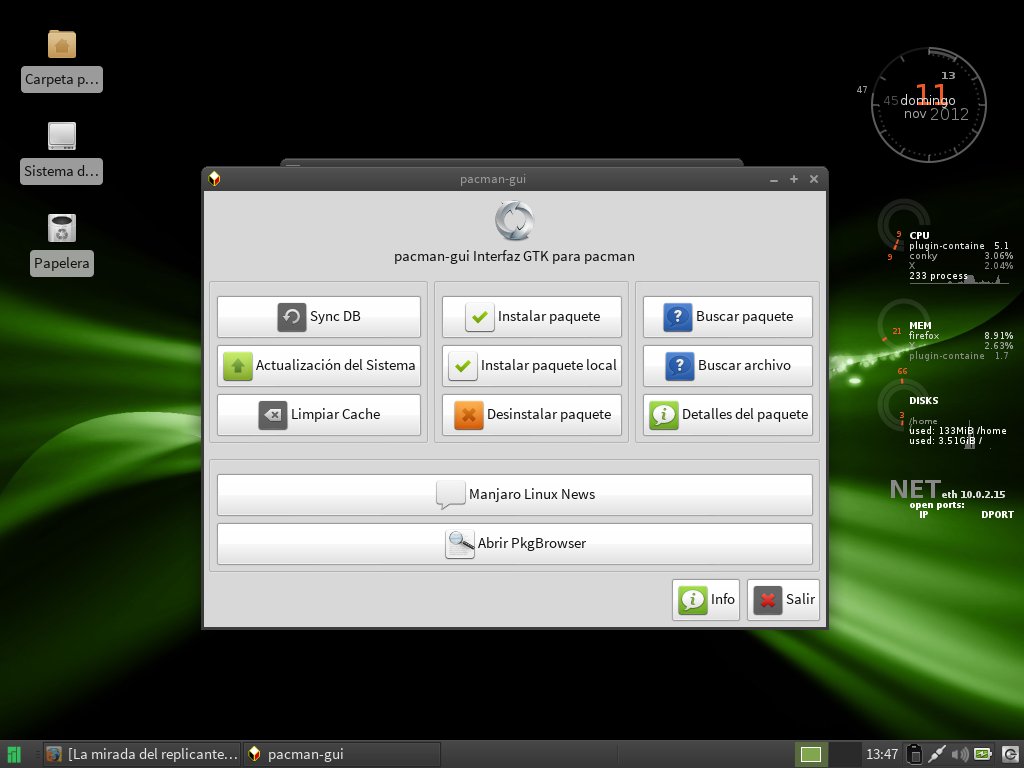Open Manjaro Linux News
This screenshot has width=1024, height=768.
pyautogui.click(x=515, y=495)
